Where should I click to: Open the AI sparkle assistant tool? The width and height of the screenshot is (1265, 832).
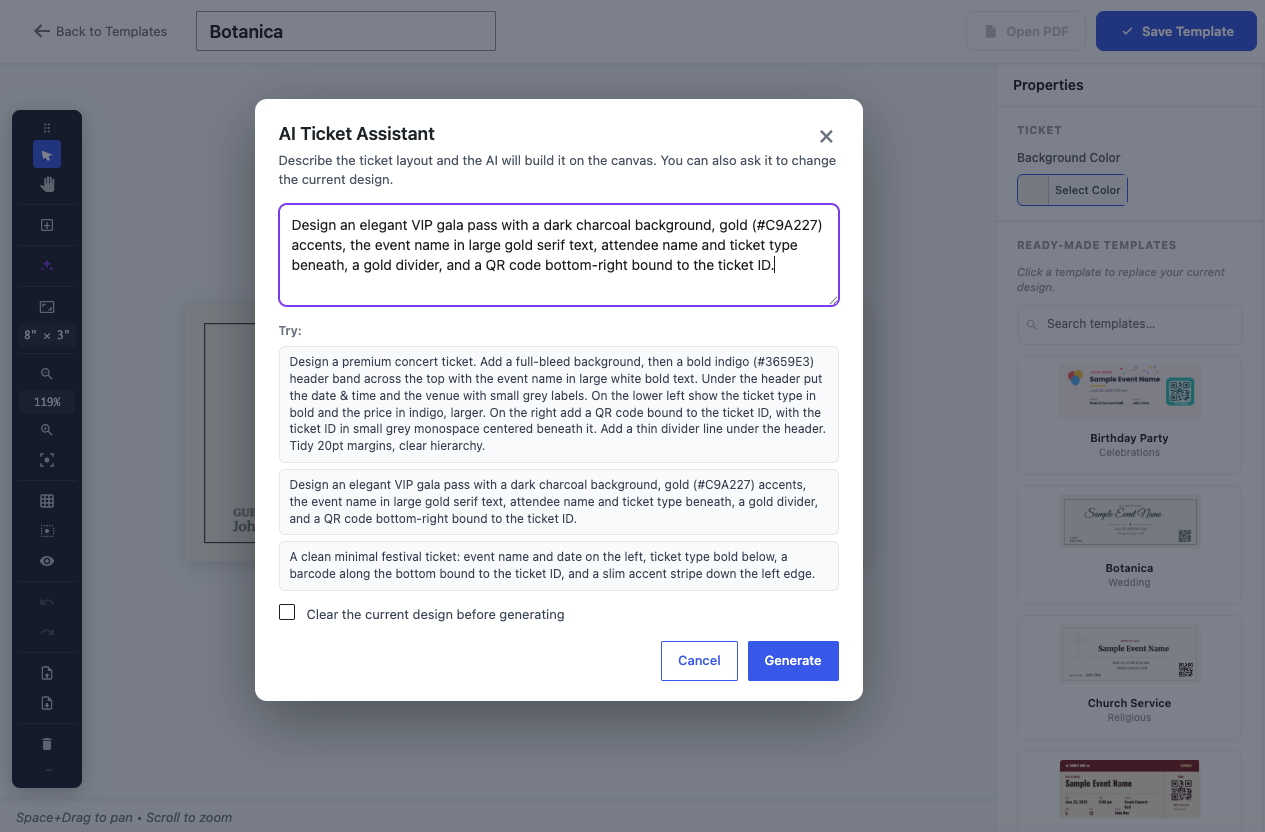tap(46, 266)
